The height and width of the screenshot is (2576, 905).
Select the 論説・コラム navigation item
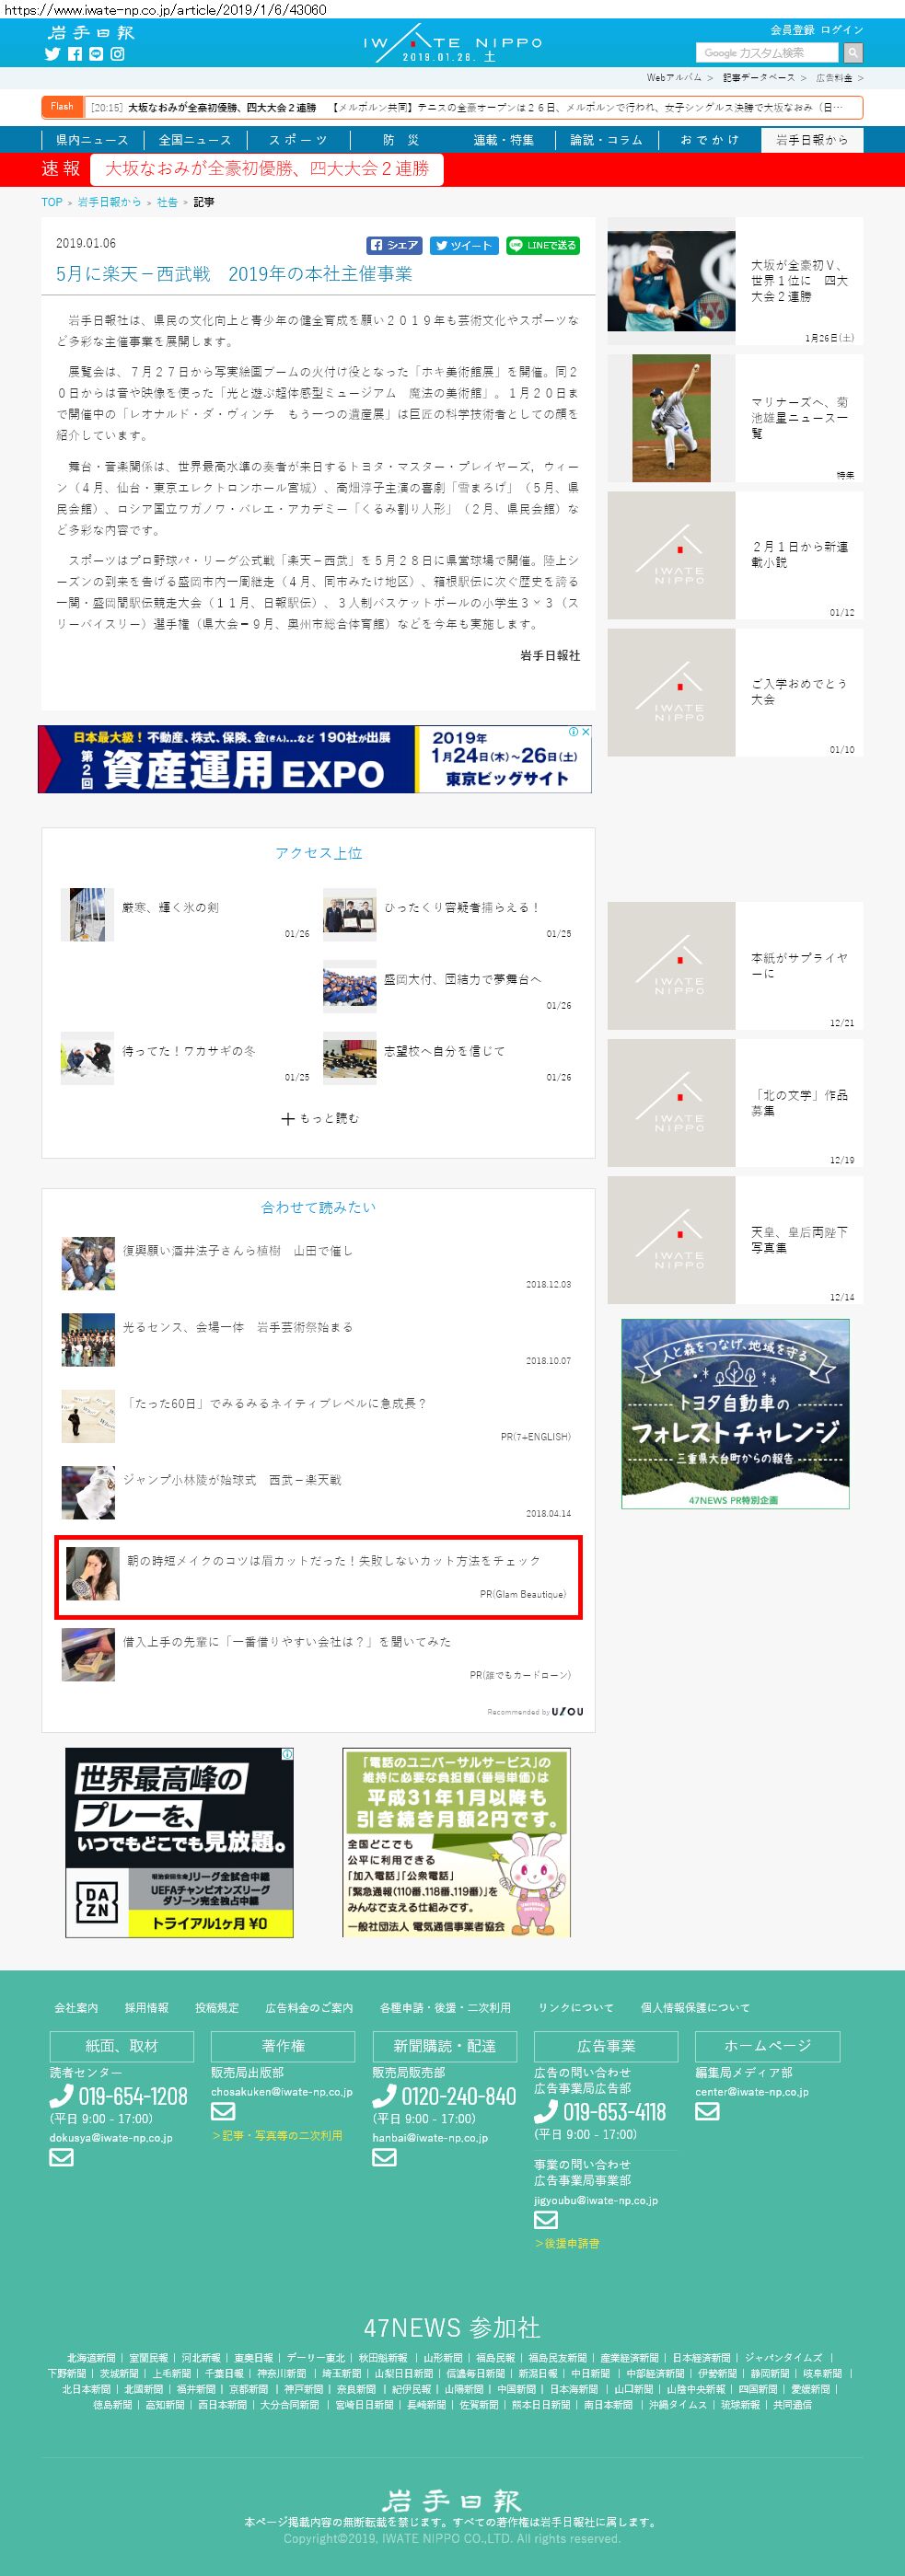(606, 140)
